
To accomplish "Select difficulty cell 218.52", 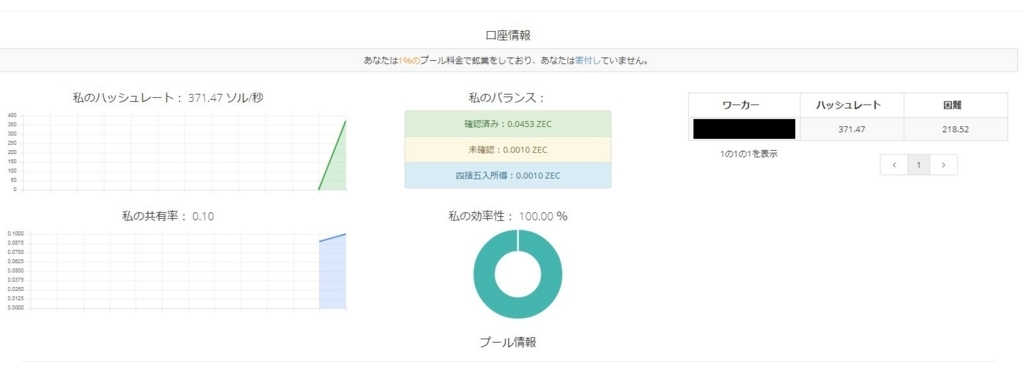I will (x=955, y=129).
